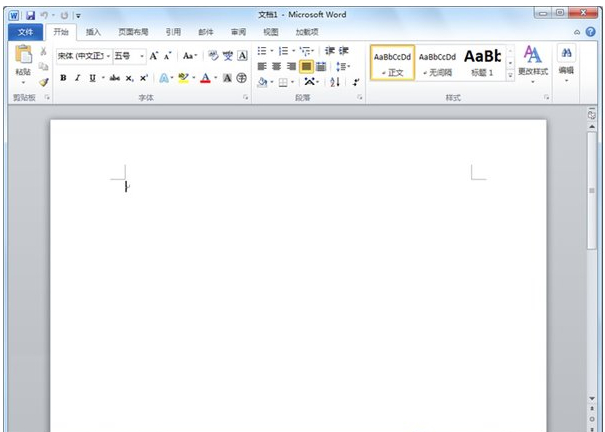Center paragraph text
The width and height of the screenshot is (605, 432).
[x=277, y=66]
